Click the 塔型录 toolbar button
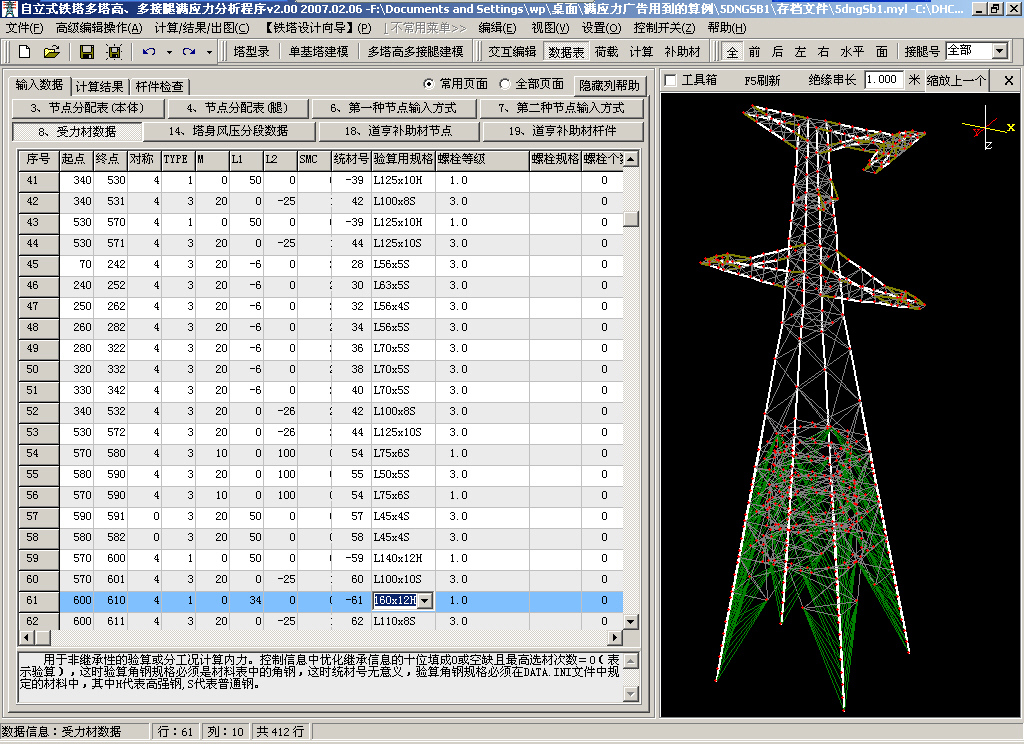The image size is (1024, 744). (x=251, y=52)
